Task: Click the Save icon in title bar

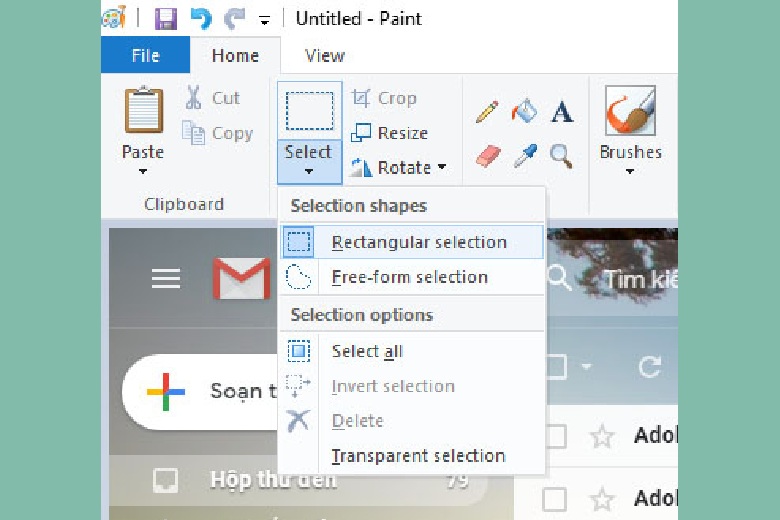Action: coord(166,18)
